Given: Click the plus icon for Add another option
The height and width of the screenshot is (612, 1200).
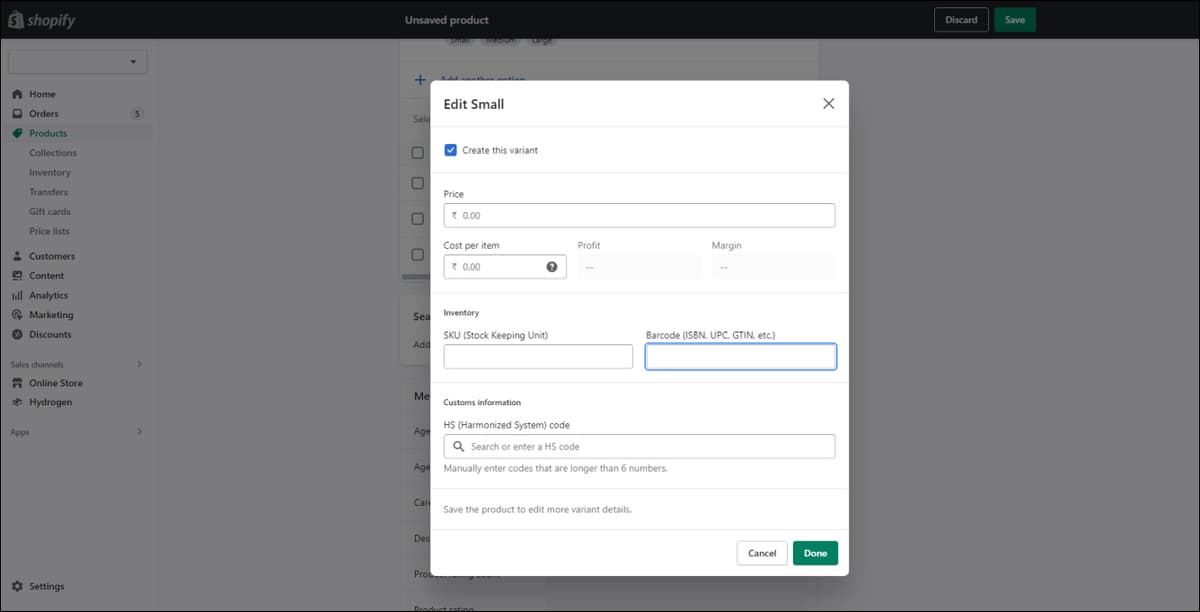Looking at the screenshot, I should pyautogui.click(x=421, y=80).
